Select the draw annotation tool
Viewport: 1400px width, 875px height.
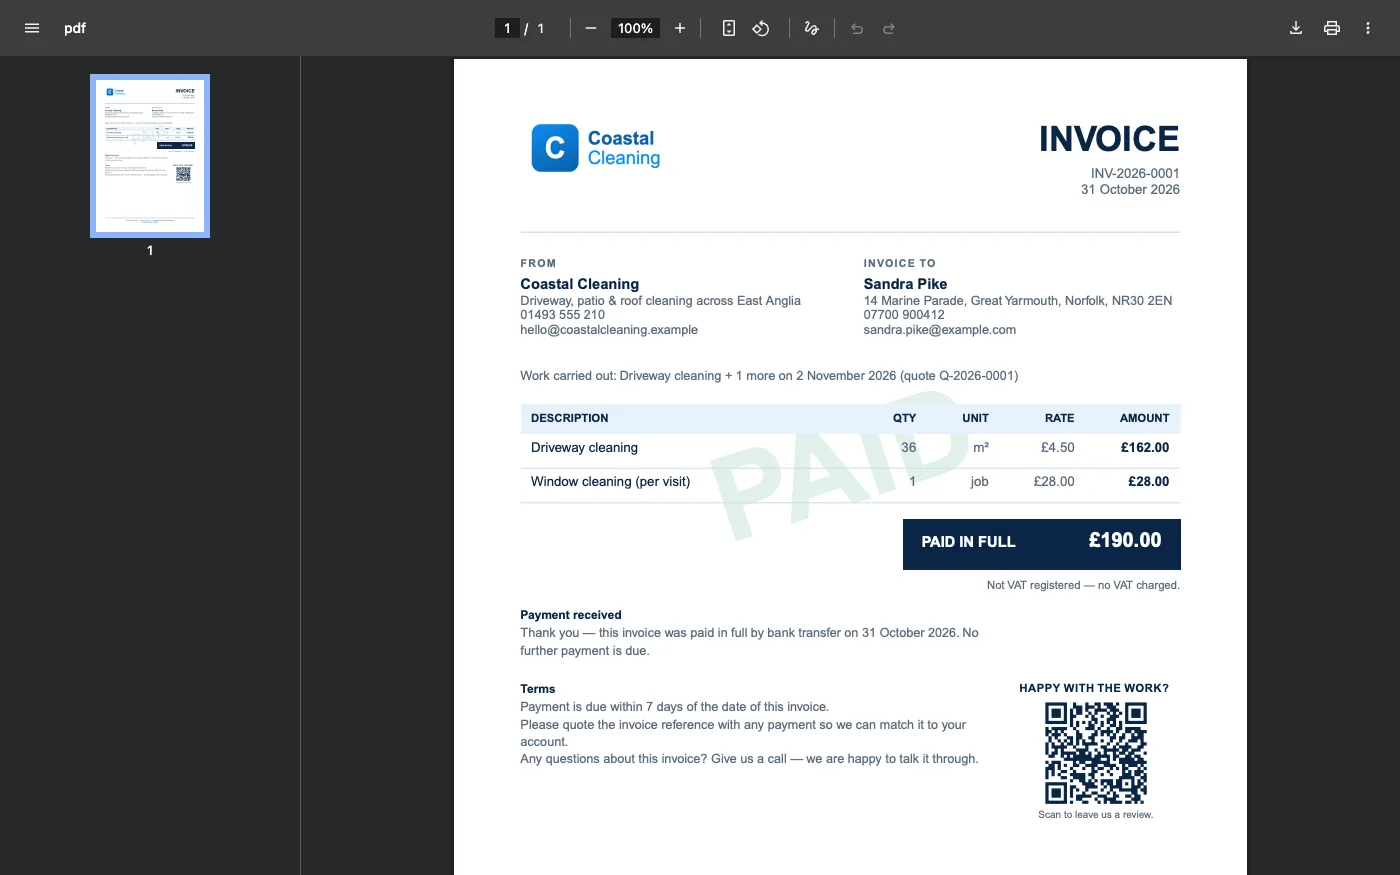(811, 28)
